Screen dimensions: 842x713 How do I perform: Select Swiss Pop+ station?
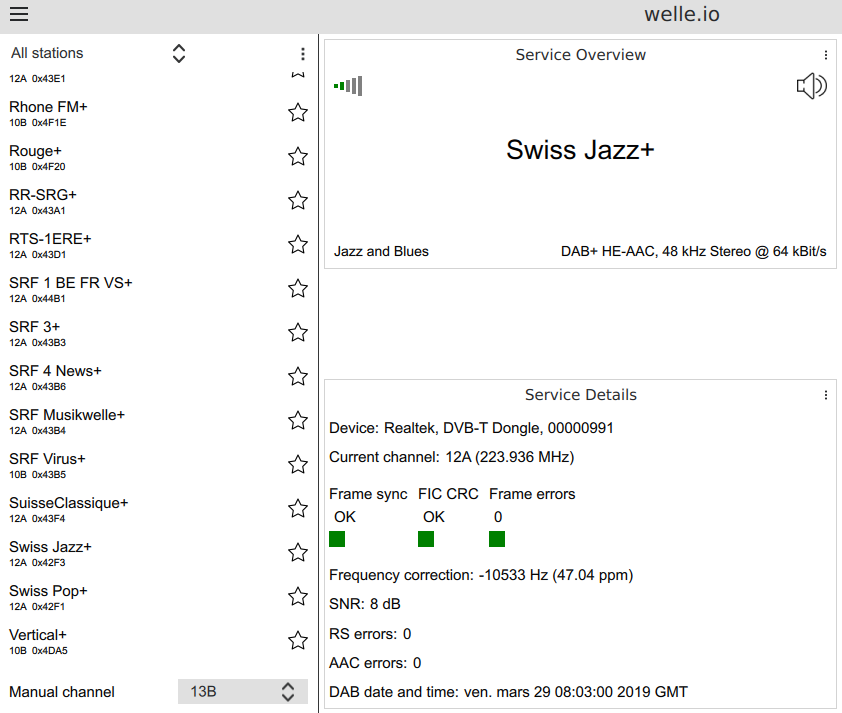point(145,598)
